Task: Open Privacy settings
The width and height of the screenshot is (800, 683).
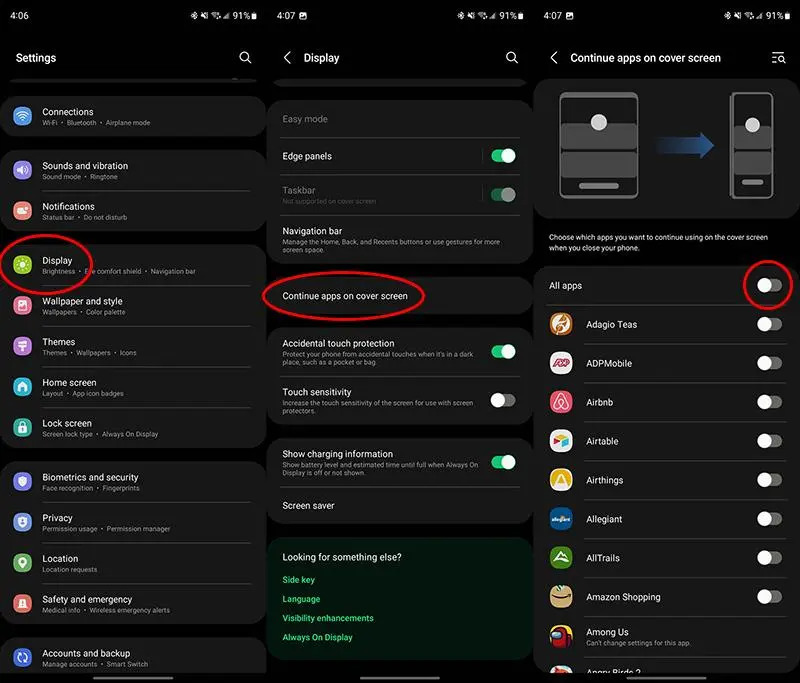Action: tap(133, 522)
